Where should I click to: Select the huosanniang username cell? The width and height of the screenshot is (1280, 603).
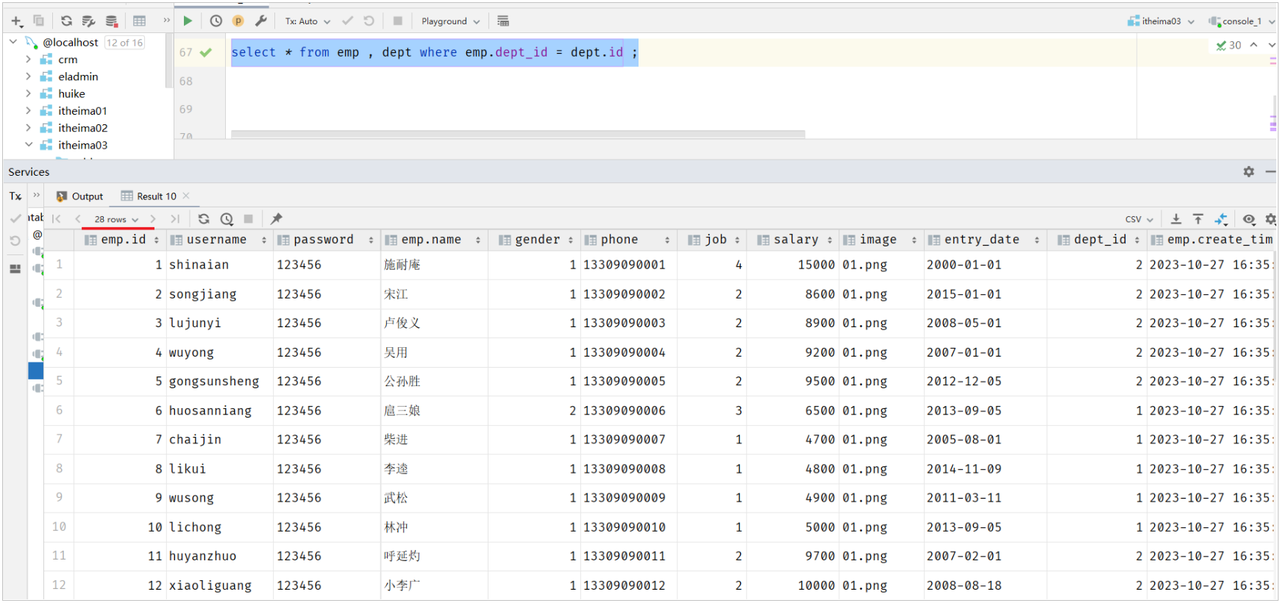(x=220, y=410)
